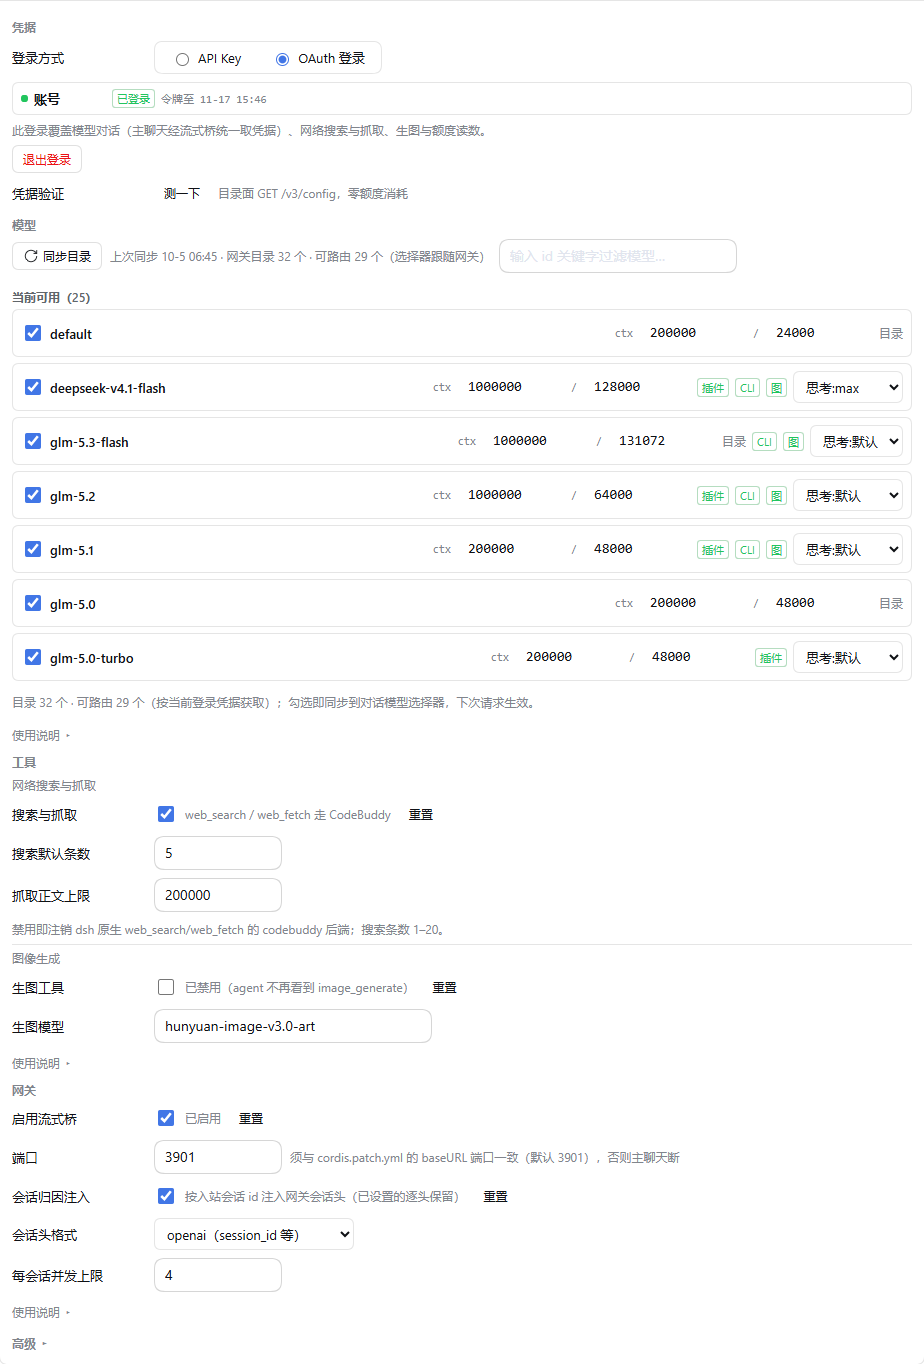
Task: Click 图 badge on glm-5.3-flash row
Action: pyautogui.click(x=793, y=442)
